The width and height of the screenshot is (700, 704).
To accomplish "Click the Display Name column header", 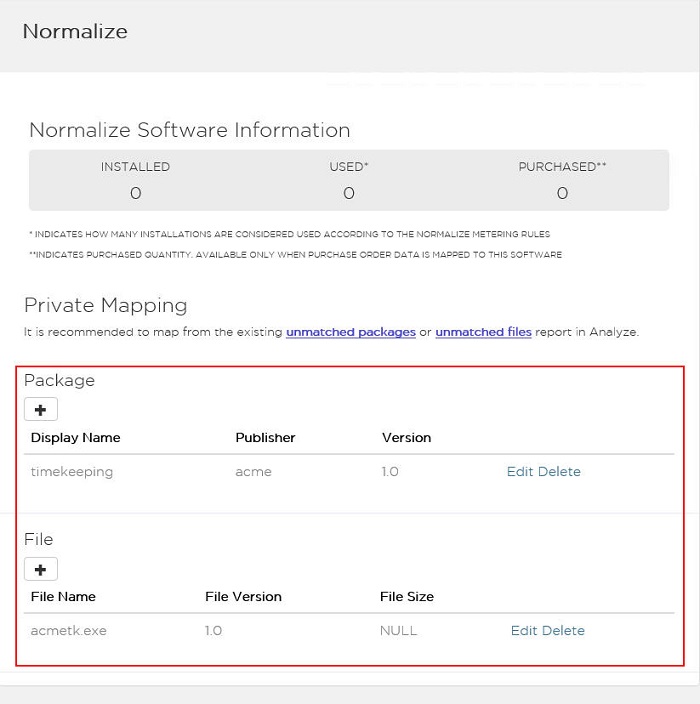I will [75, 438].
